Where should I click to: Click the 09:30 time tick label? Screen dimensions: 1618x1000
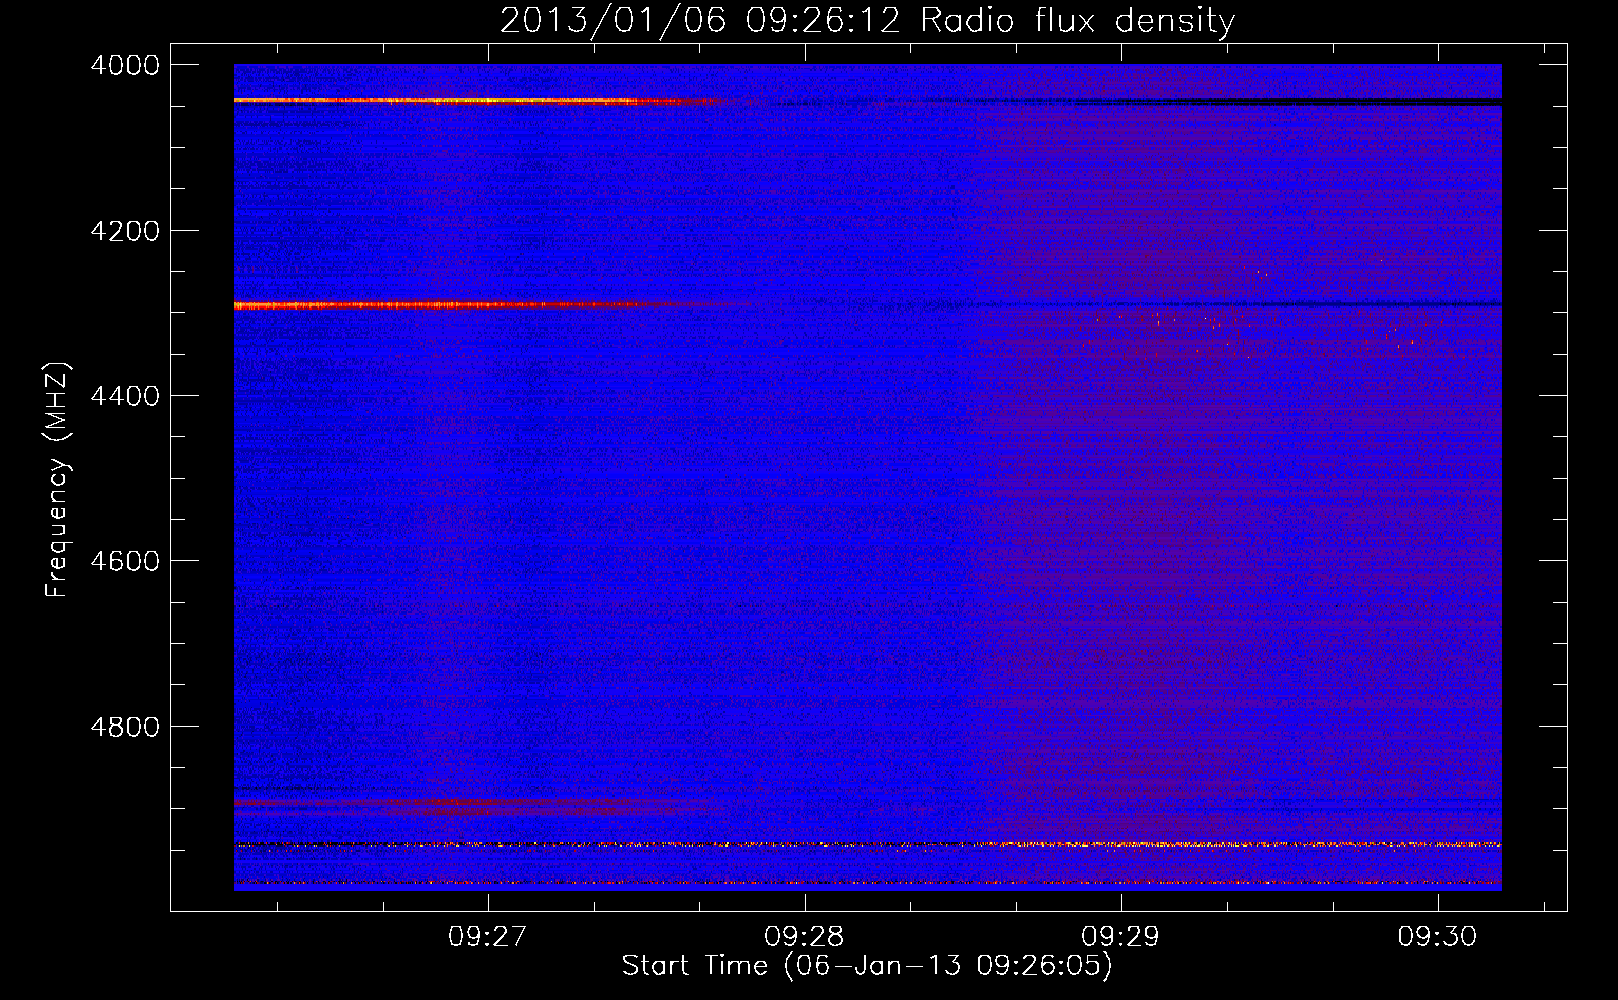[x=1438, y=937]
